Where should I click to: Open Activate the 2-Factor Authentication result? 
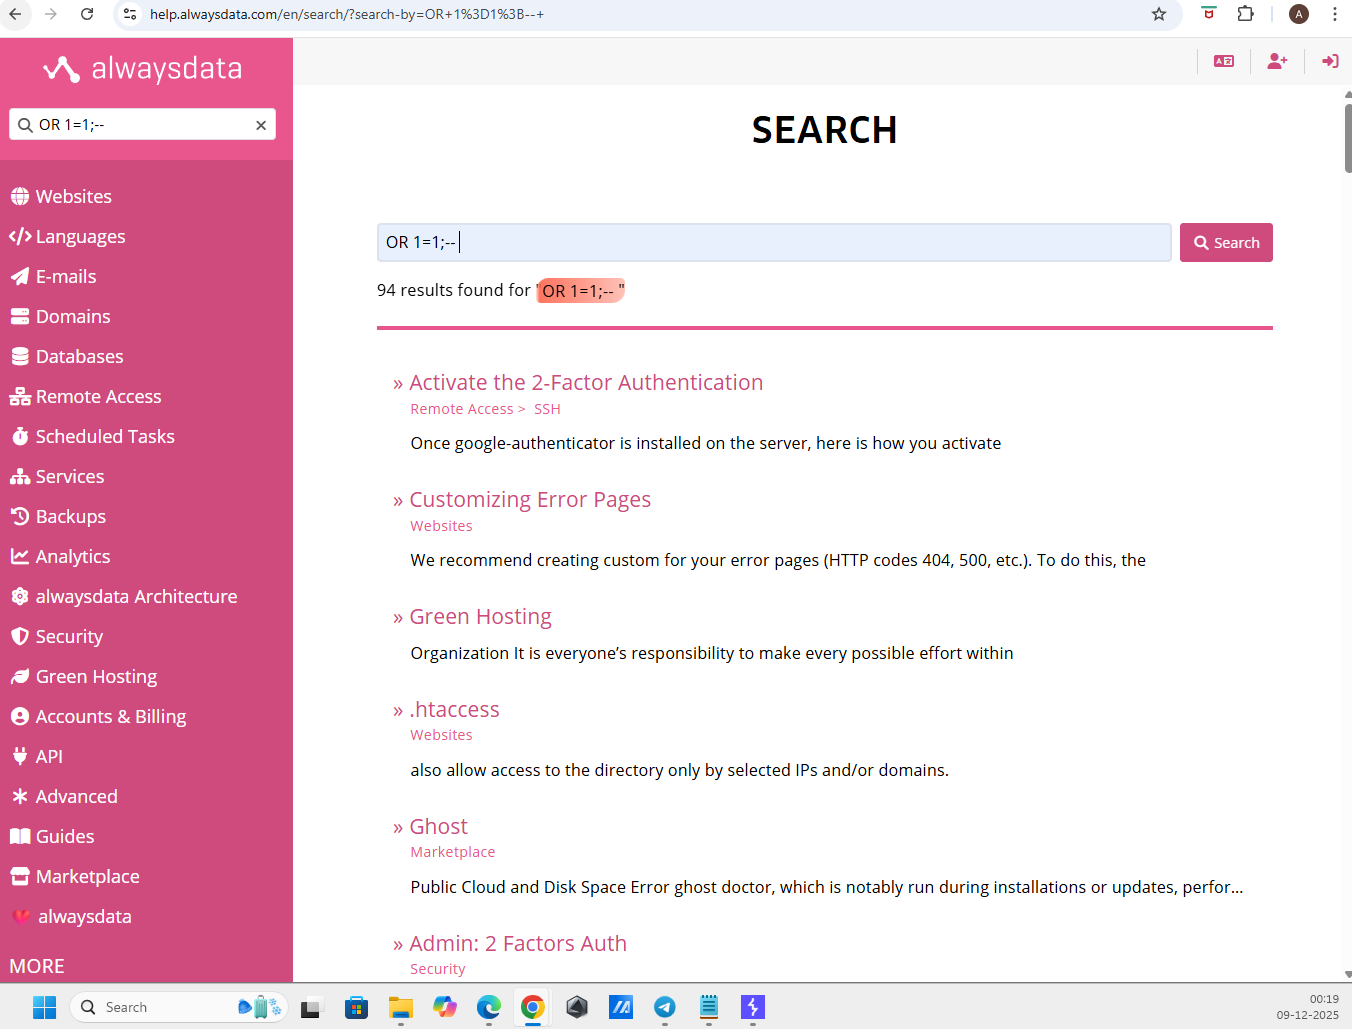tap(585, 383)
